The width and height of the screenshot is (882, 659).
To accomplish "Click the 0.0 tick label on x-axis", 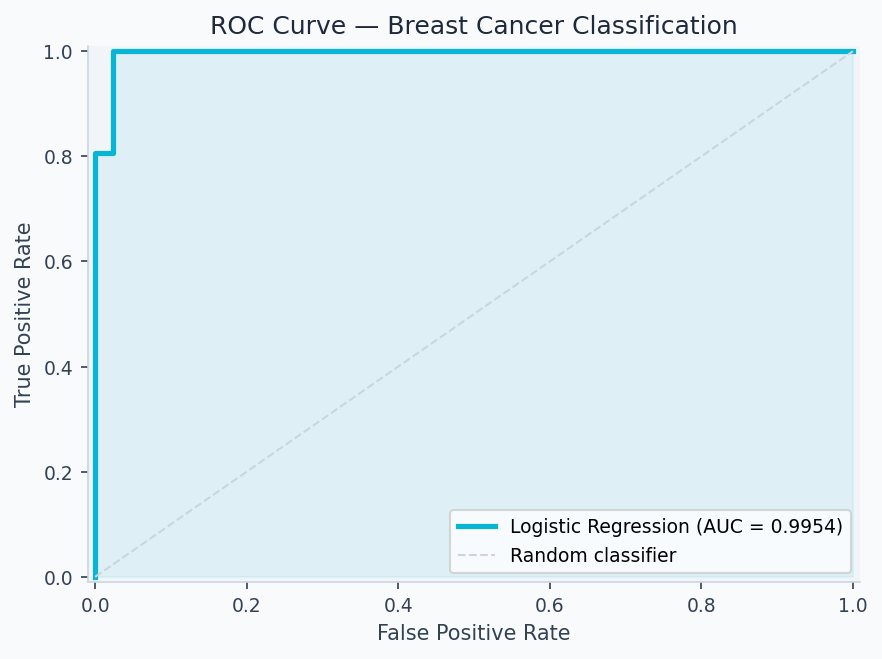I will [95, 604].
